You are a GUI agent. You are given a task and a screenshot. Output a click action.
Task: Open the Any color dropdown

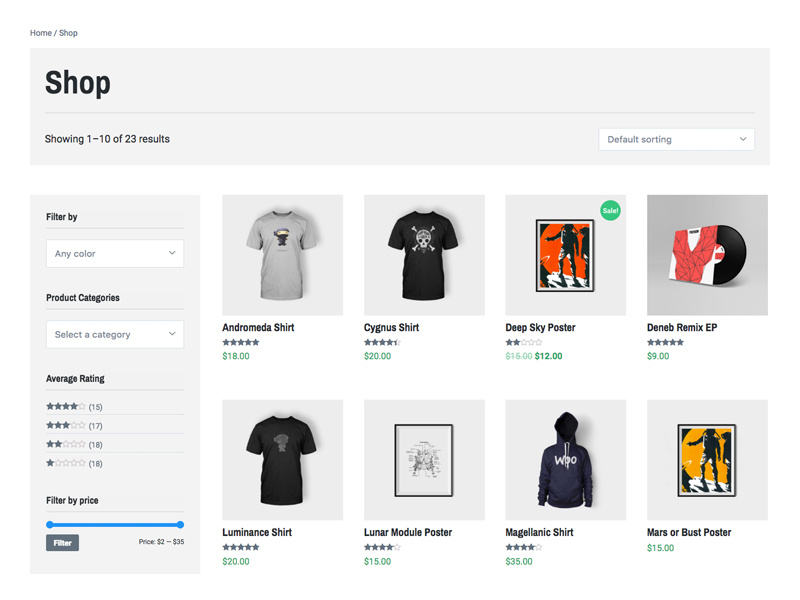pyautogui.click(x=115, y=254)
